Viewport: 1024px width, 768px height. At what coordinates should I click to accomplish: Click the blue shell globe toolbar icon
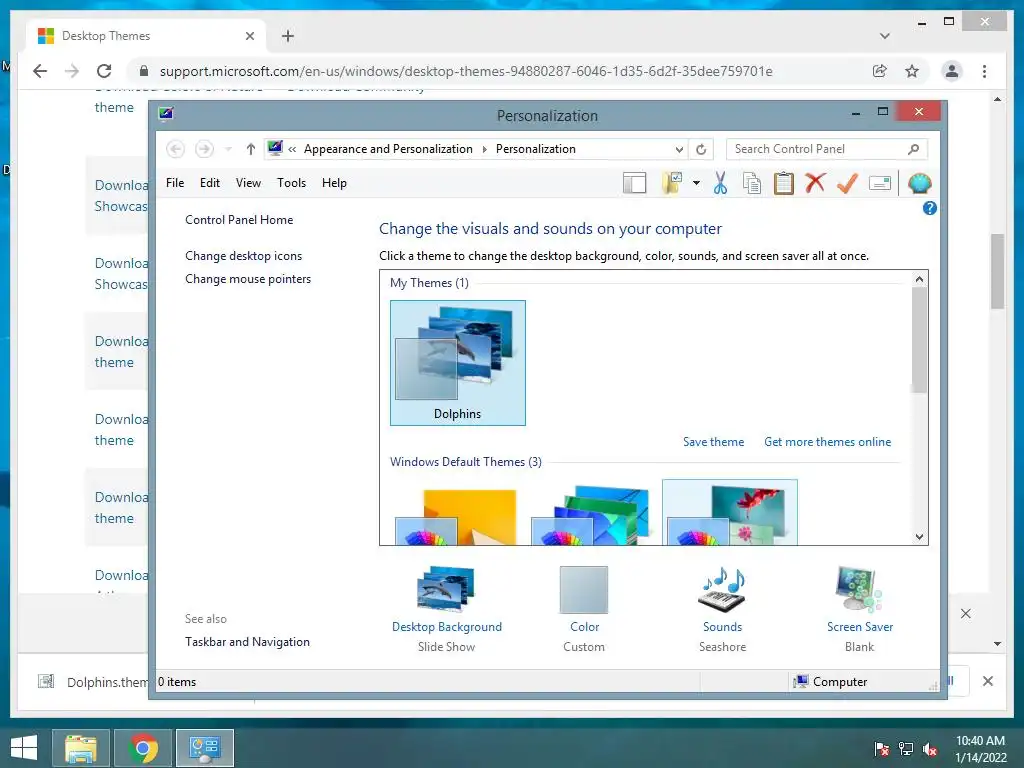coord(920,184)
